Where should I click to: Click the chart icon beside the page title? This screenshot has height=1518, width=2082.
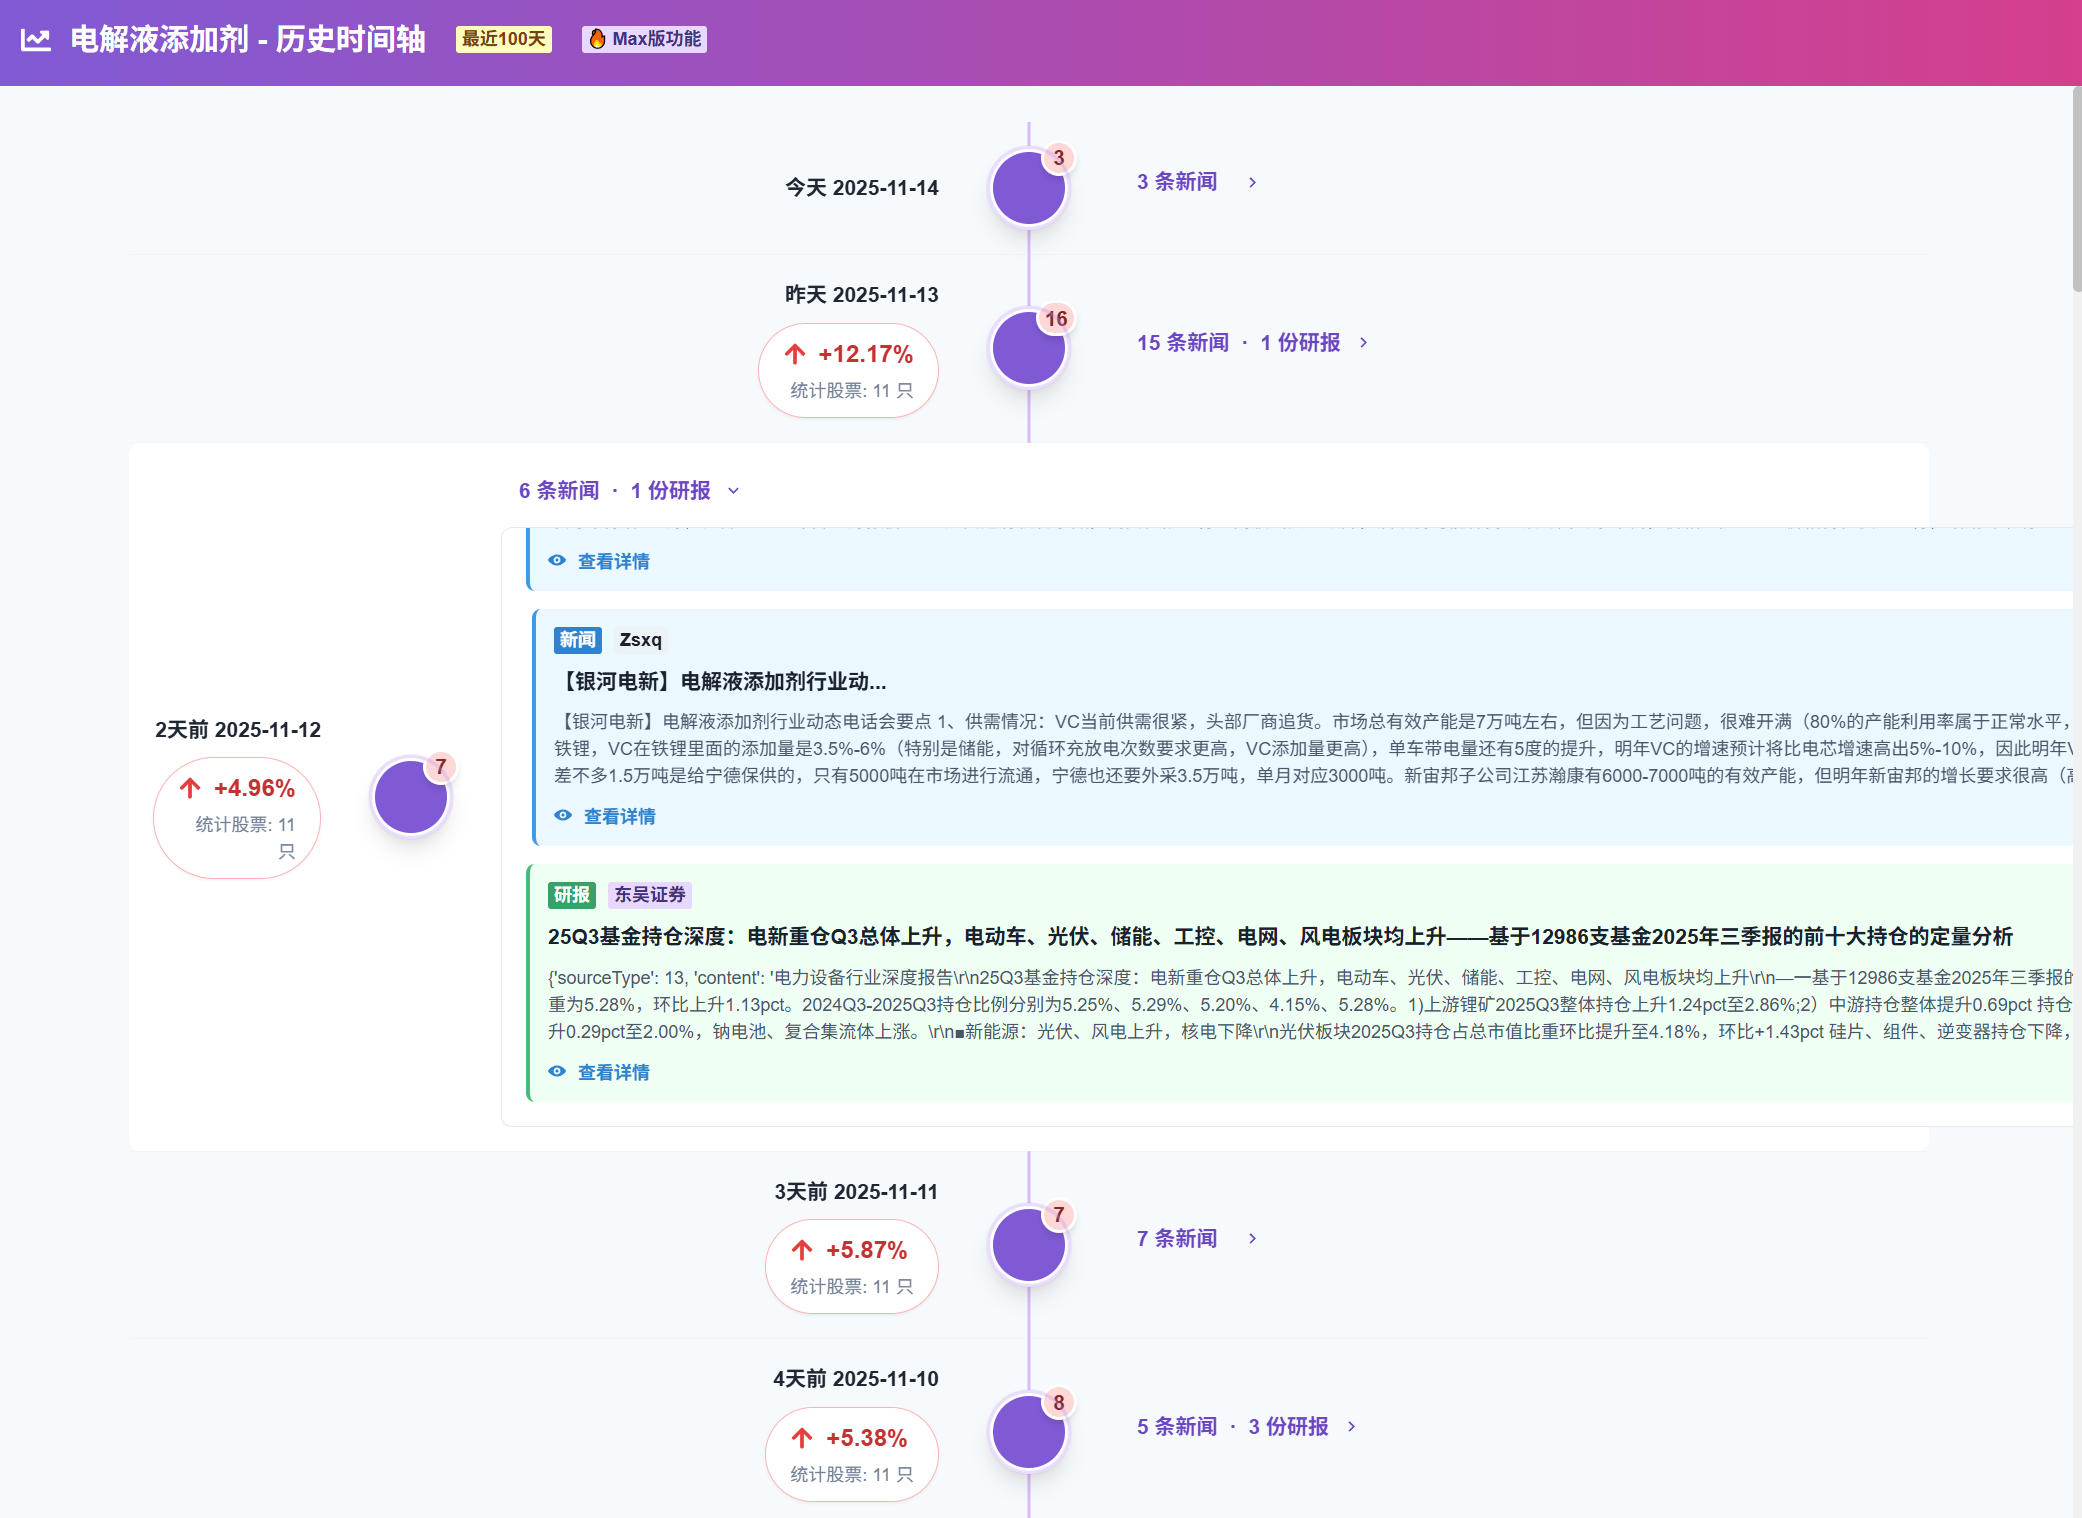(x=36, y=40)
